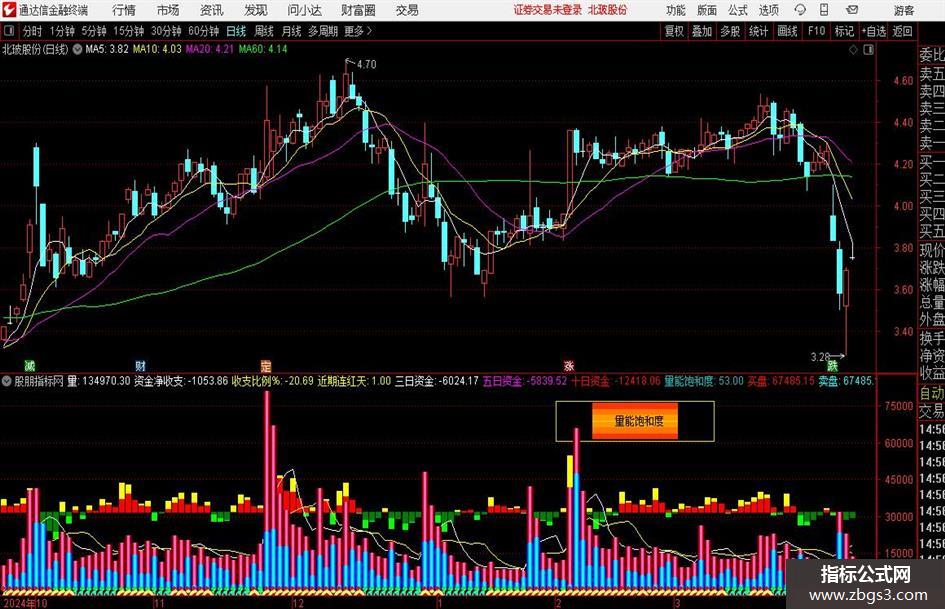Image resolution: width=945 pixels, height=609 pixels.
Task: Toggle the left panel layout icon
Action: 8,31
